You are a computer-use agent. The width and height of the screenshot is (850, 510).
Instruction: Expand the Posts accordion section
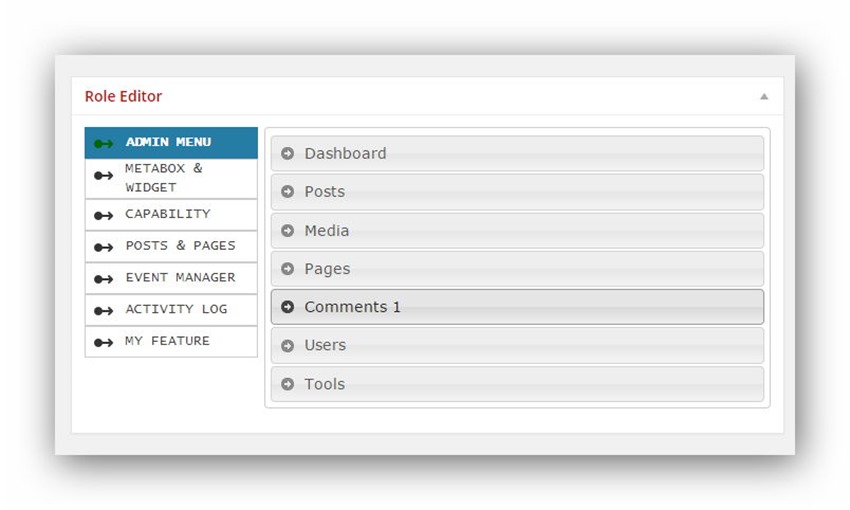pyautogui.click(x=516, y=192)
